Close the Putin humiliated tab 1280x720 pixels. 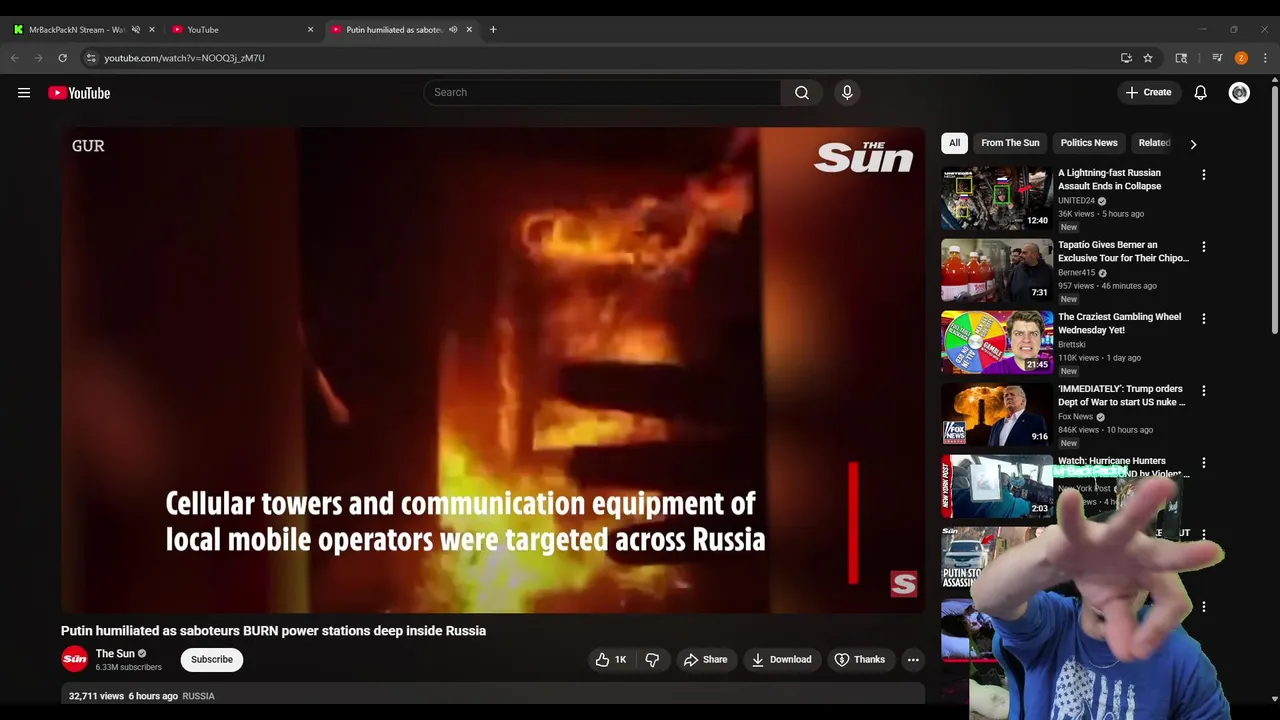pyautogui.click(x=469, y=29)
